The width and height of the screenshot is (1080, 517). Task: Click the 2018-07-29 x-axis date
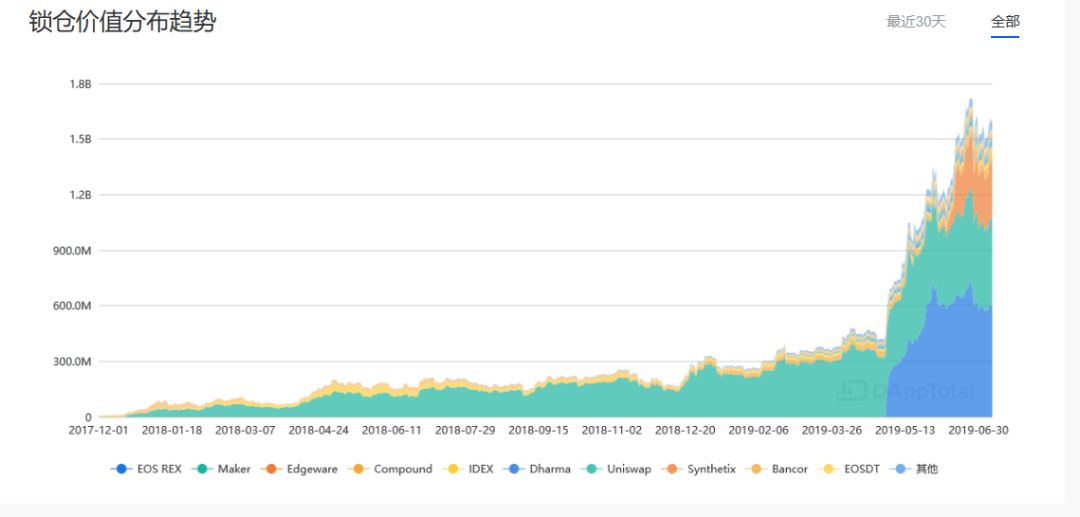click(x=465, y=430)
